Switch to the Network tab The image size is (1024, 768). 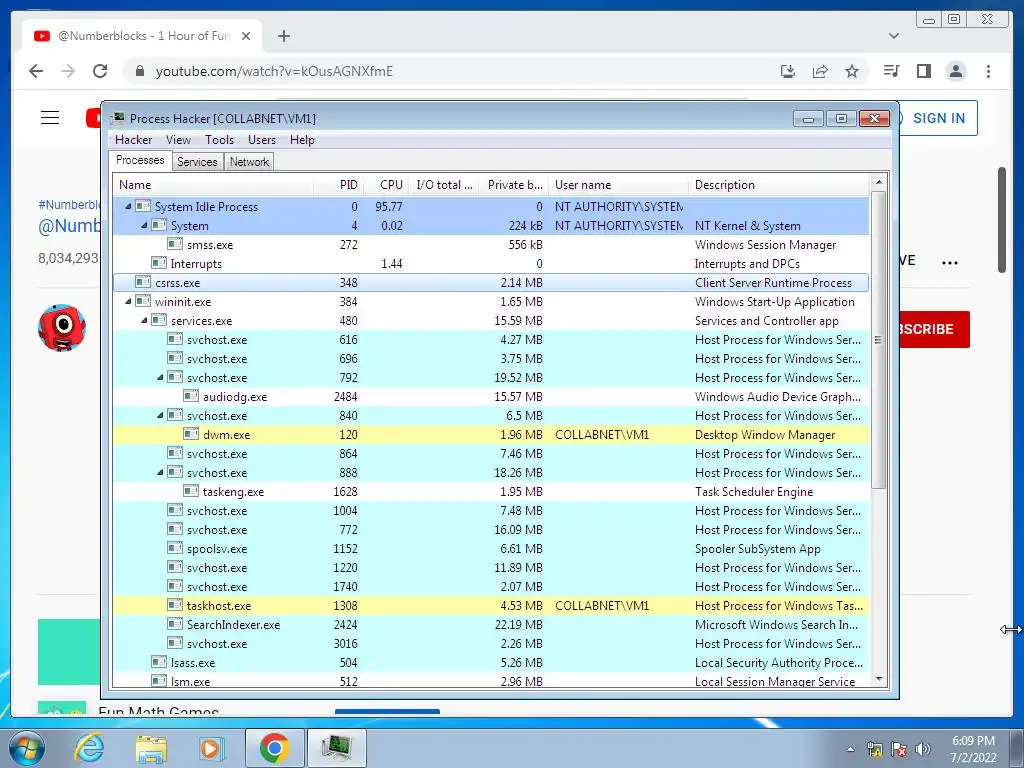coord(249,162)
